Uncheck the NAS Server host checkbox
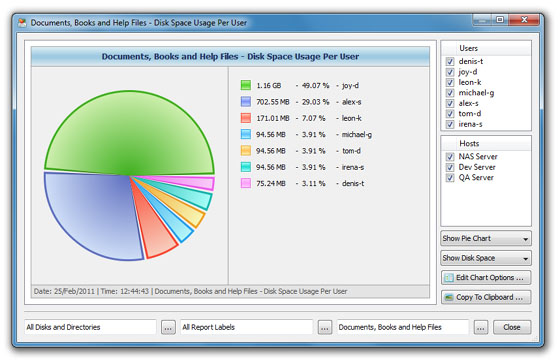Viewport: 560px width, 363px height. (450, 156)
